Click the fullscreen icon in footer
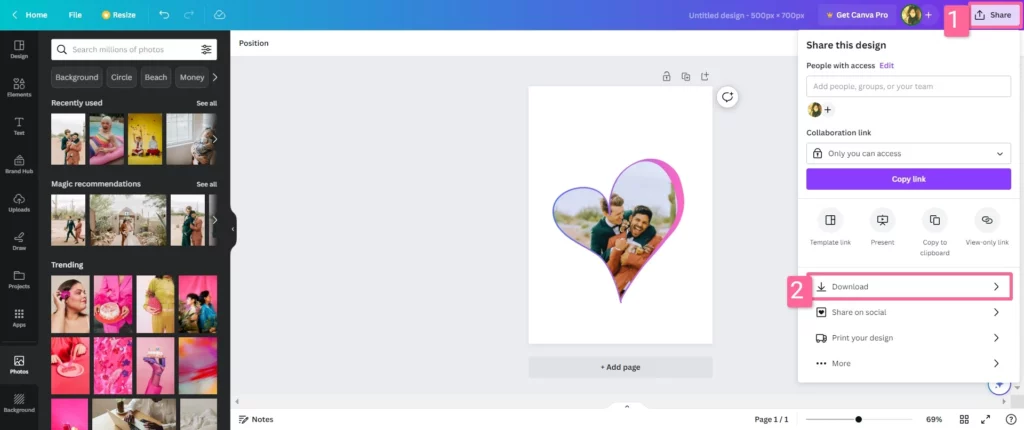This screenshot has width=1024, height=430. [x=986, y=419]
